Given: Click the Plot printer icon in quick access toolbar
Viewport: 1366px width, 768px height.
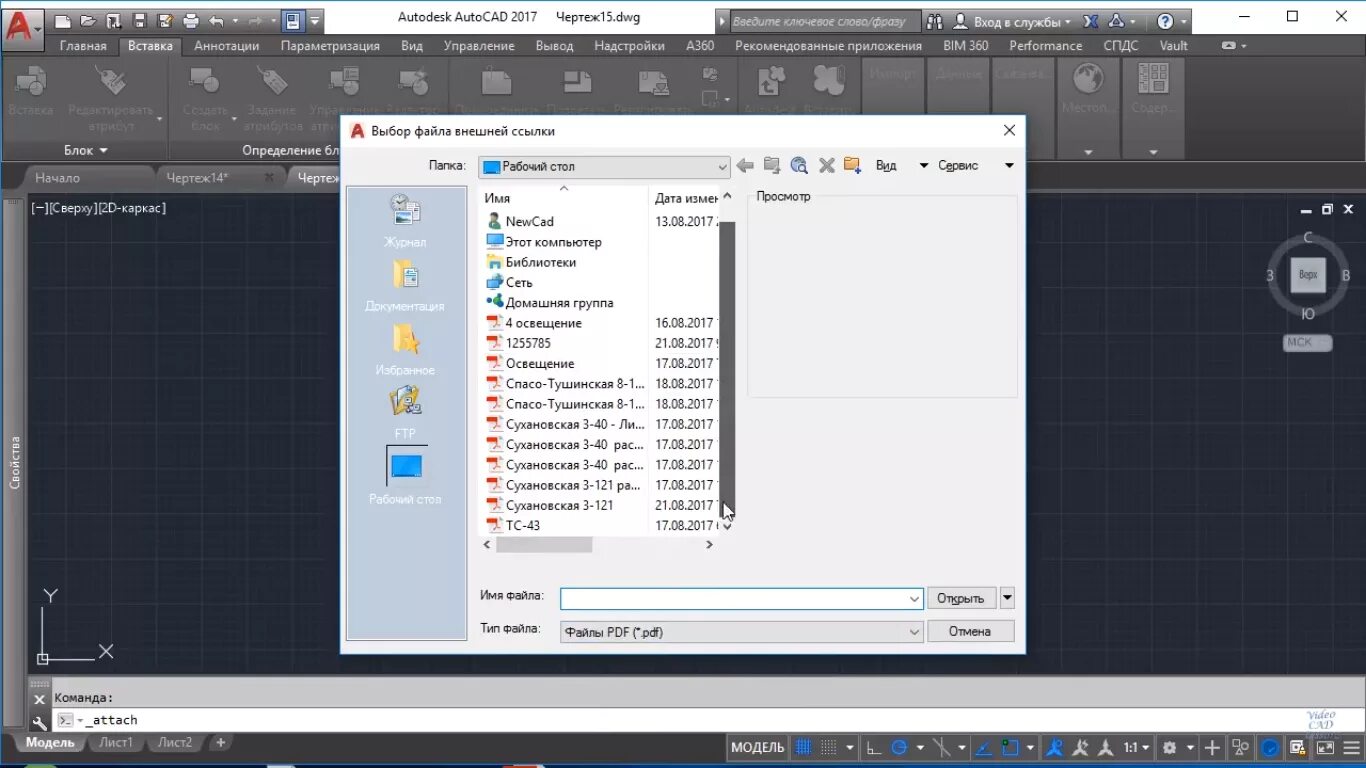Looking at the screenshot, I should coord(191,20).
